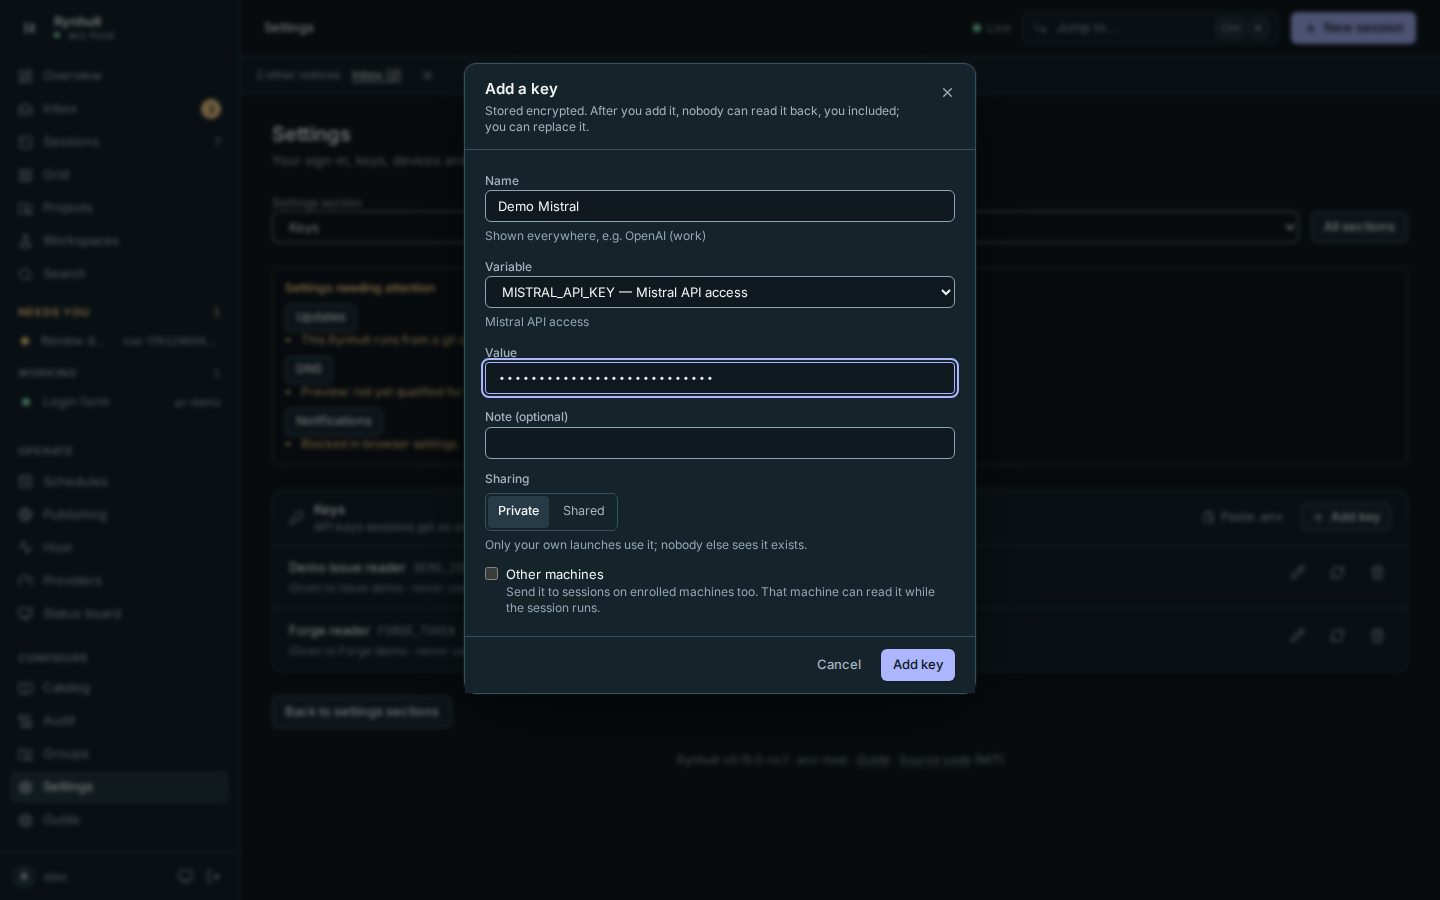Image resolution: width=1440 pixels, height=900 pixels.
Task: Click Back to settings sections
Action: point(362,712)
